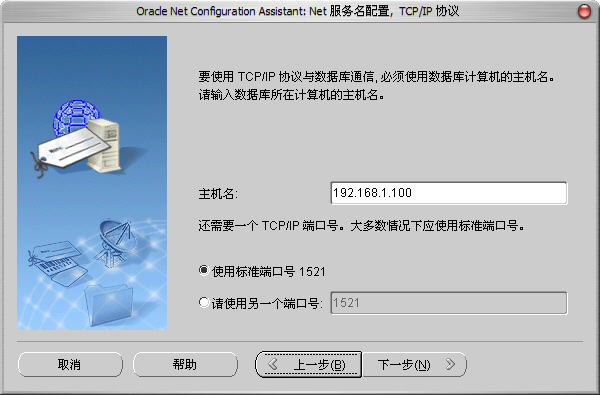Choose the 请使用另一个端口号 radio option
The height and width of the screenshot is (395, 600).
(204, 302)
